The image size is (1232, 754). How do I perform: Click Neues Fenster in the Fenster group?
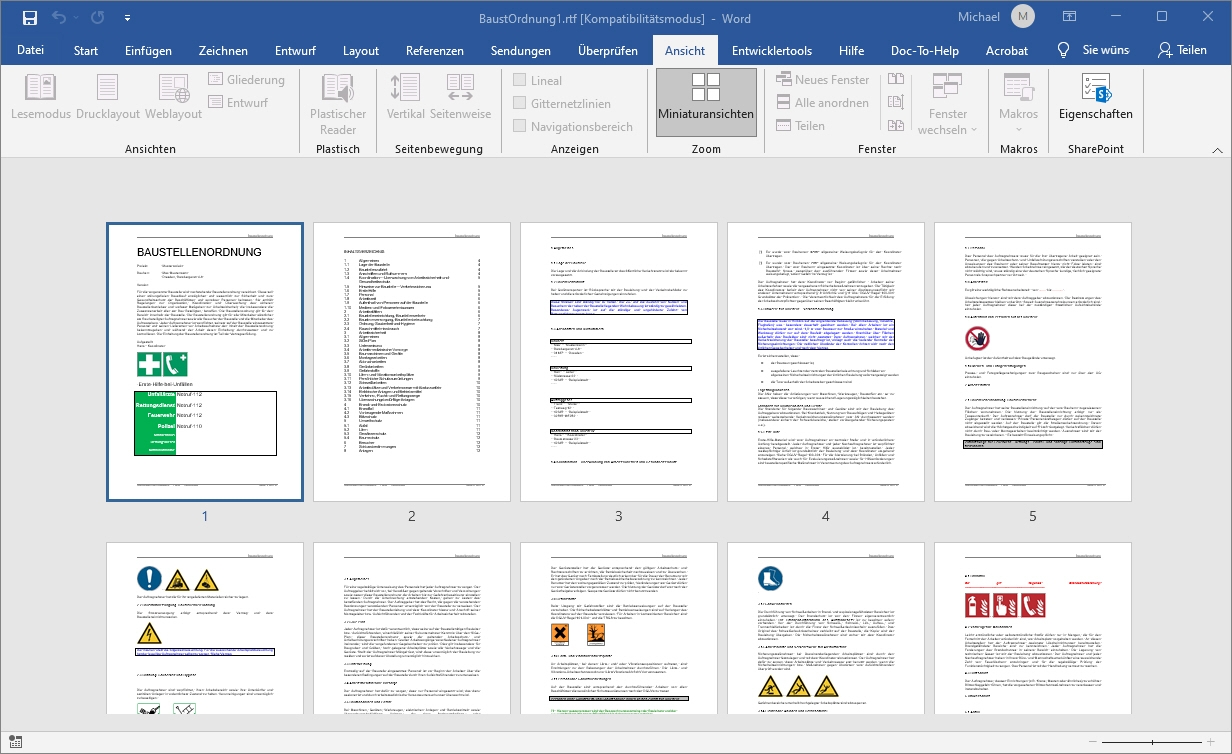tap(823, 80)
